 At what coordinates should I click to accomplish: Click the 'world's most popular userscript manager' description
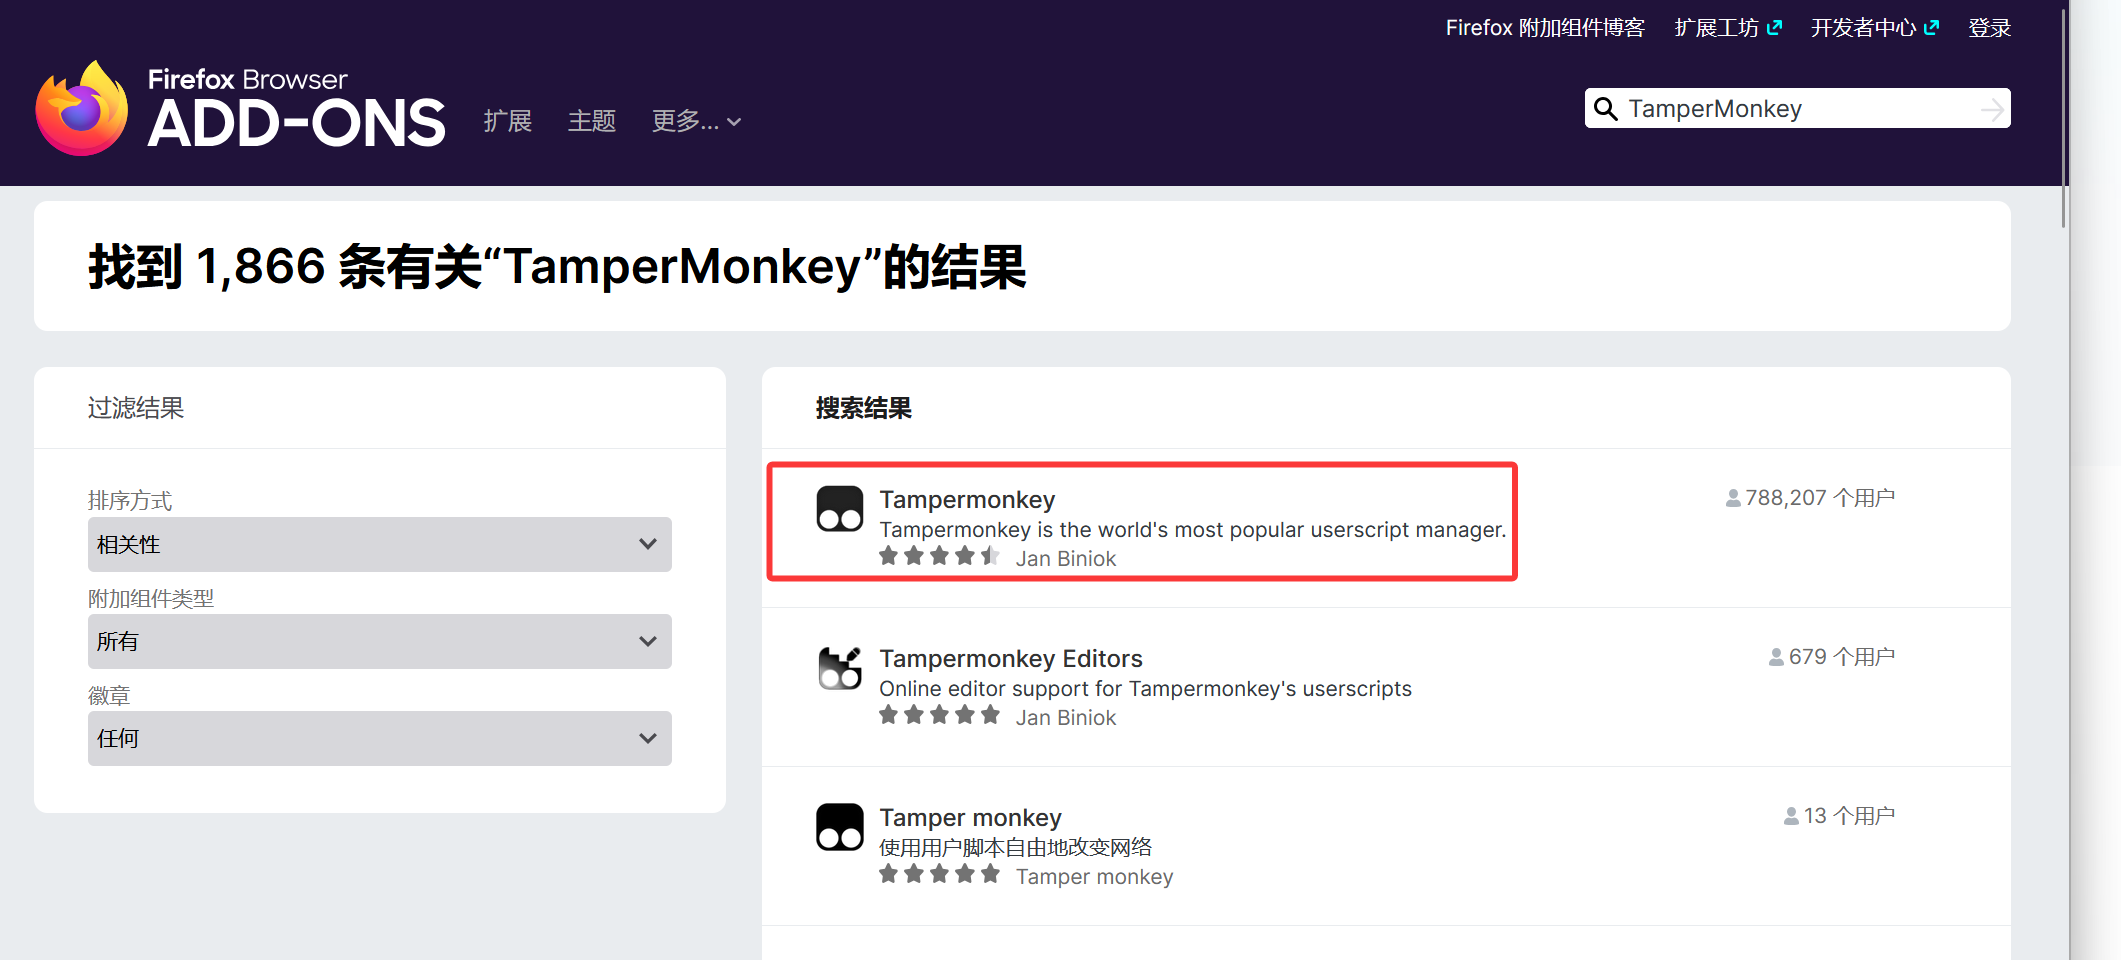click(1193, 529)
